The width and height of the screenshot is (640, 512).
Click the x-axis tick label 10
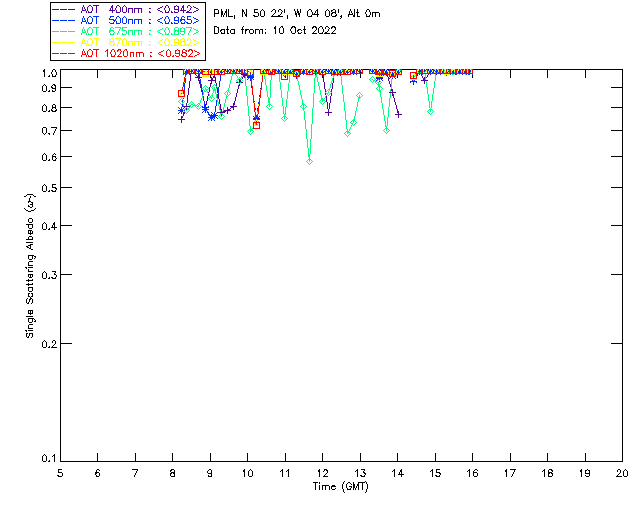coord(247,473)
